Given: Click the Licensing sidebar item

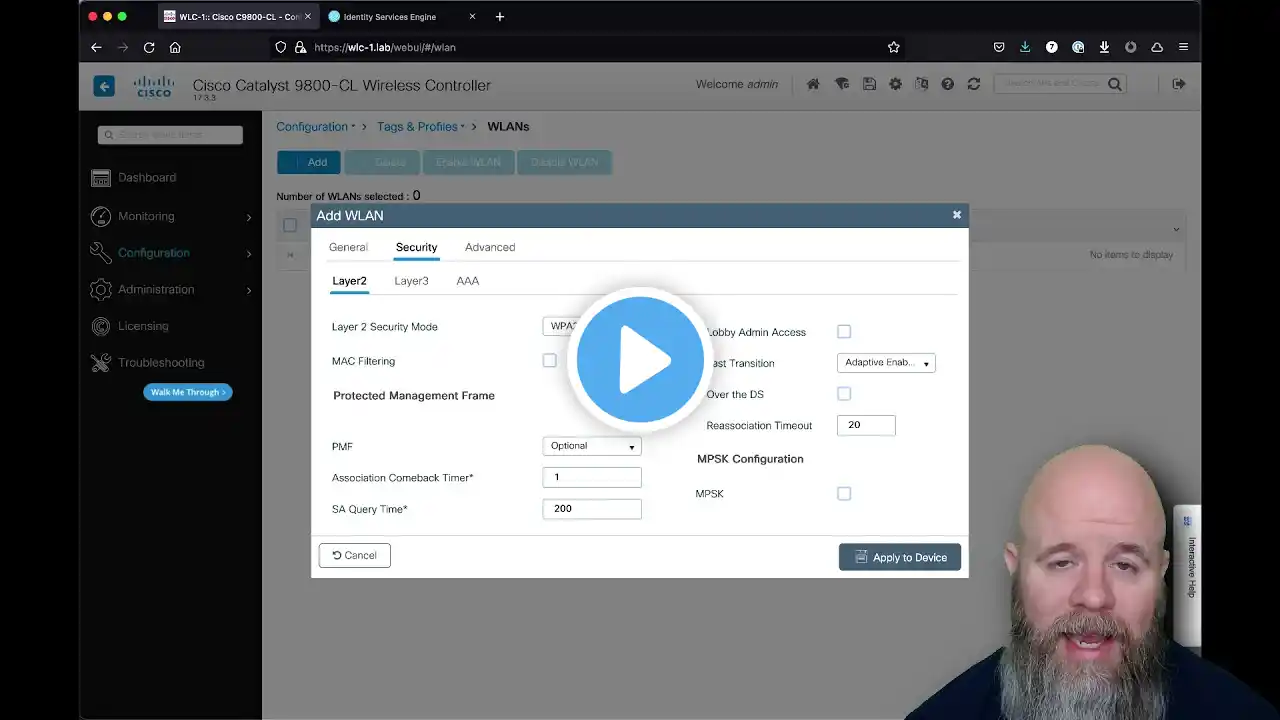Looking at the screenshot, I should pos(143,326).
